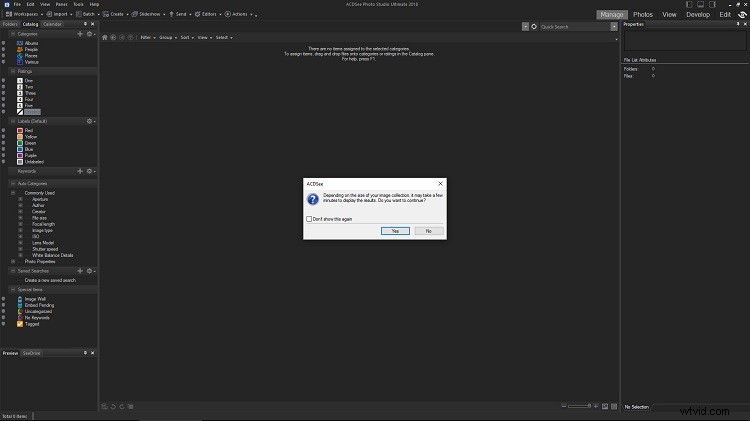Open the Tools menu
The height and width of the screenshot is (421, 750).
click(x=78, y=4)
